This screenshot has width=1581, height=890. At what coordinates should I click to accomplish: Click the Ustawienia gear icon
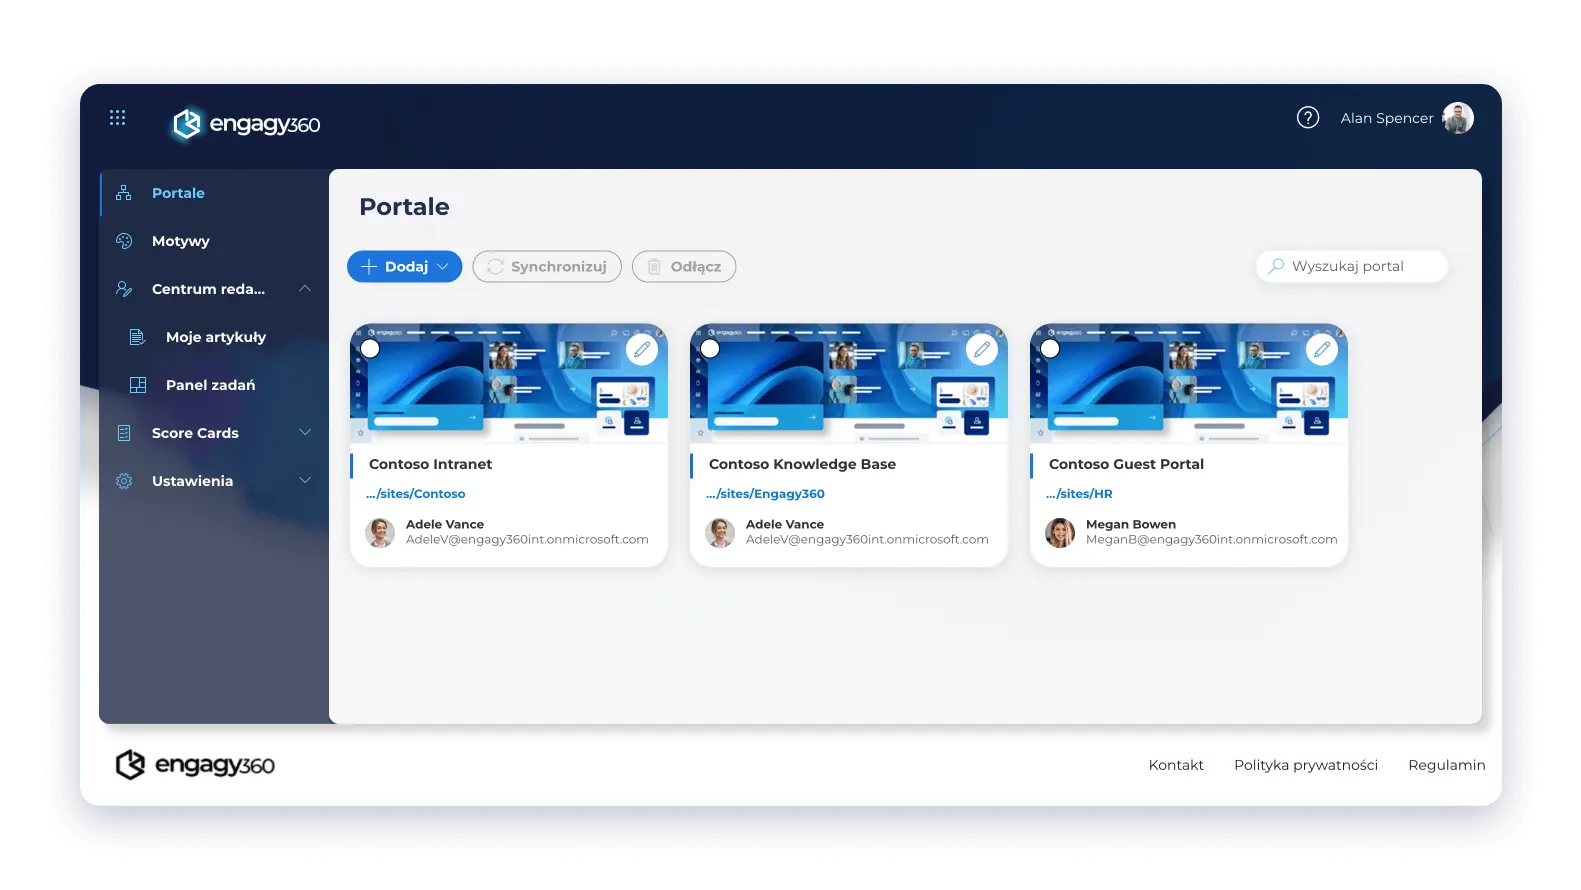tap(124, 481)
